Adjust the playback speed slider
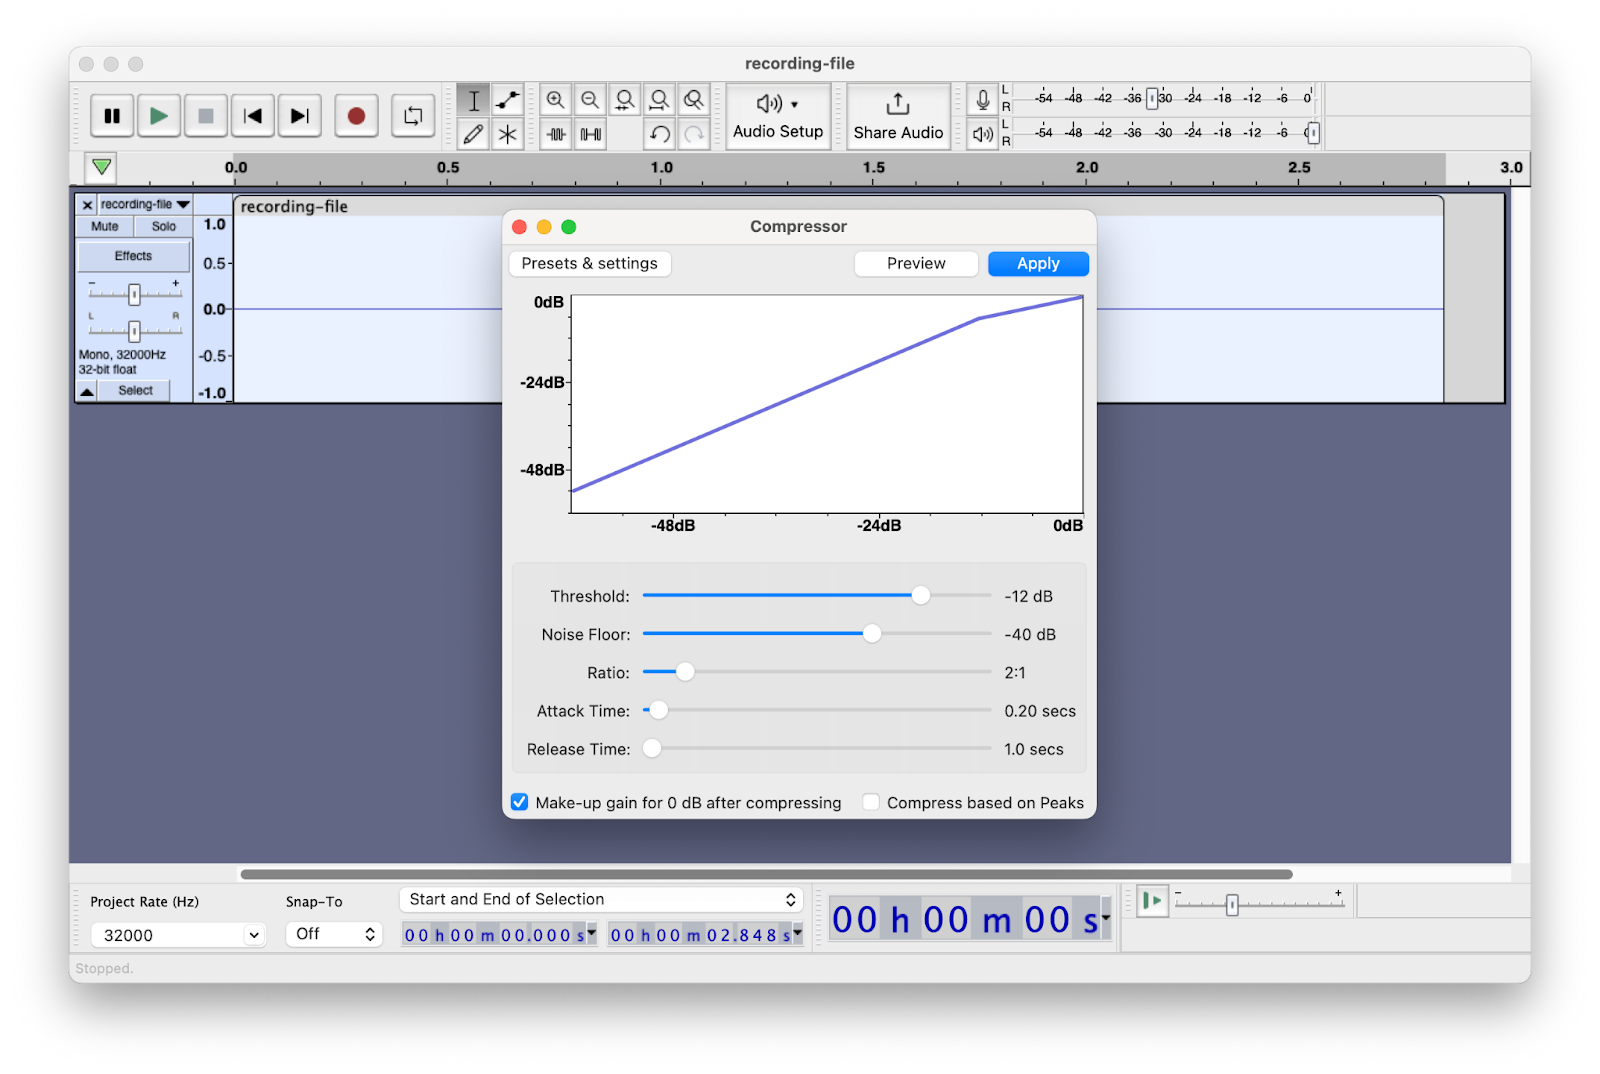1600x1074 pixels. pyautogui.click(x=1232, y=904)
